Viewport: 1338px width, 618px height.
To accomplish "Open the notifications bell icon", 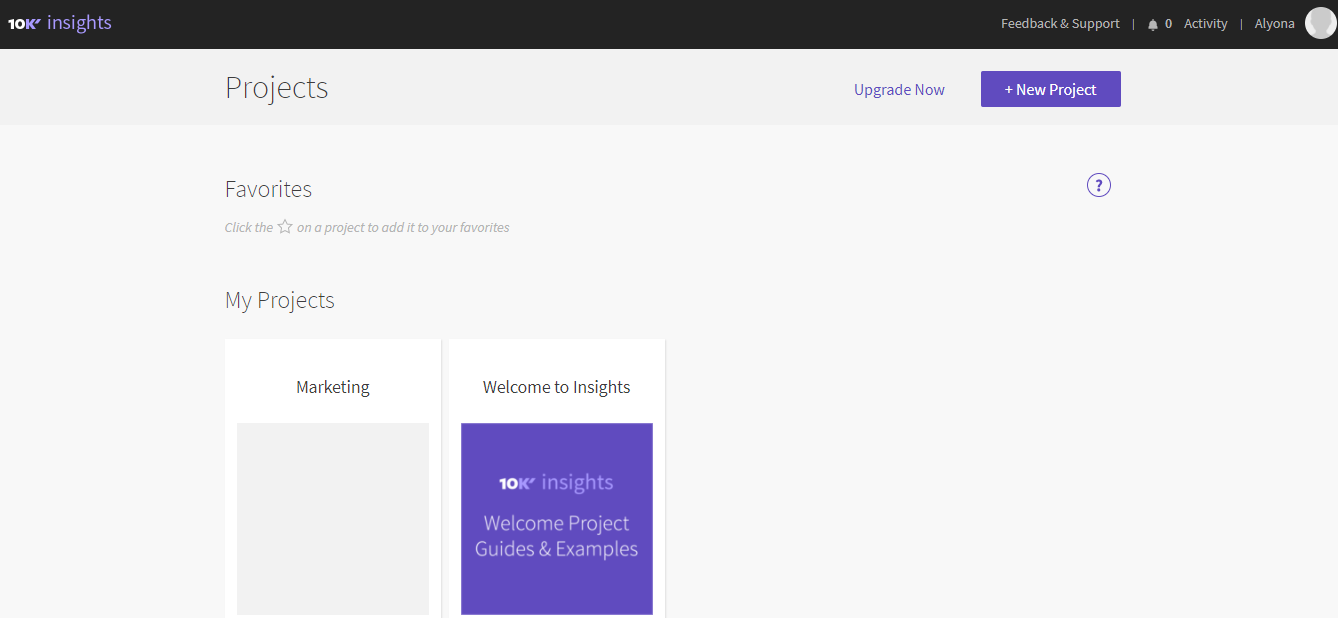I will coord(1153,24).
